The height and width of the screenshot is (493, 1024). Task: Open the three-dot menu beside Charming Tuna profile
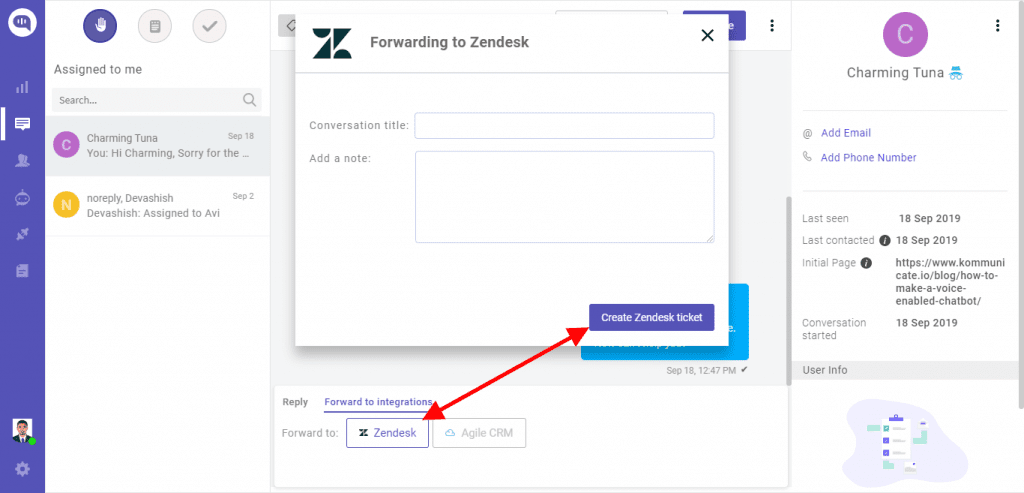pos(997,25)
